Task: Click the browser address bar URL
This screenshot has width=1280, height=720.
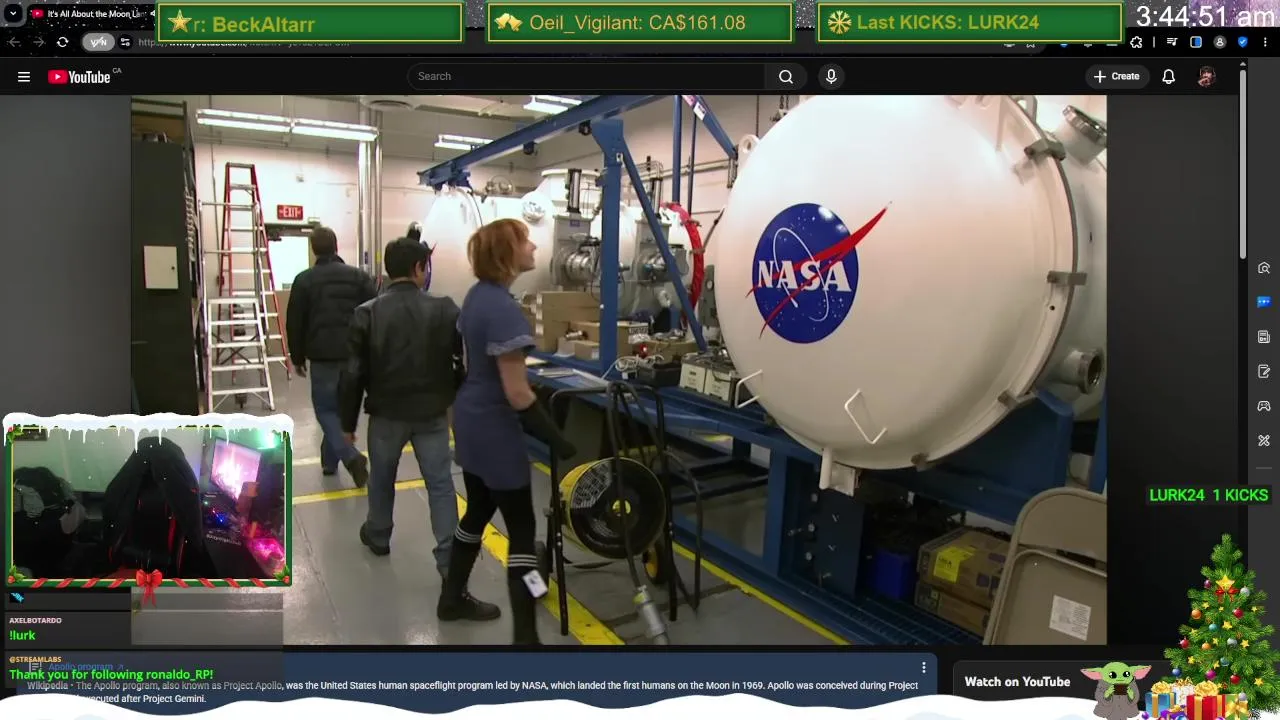Action: 245,42
